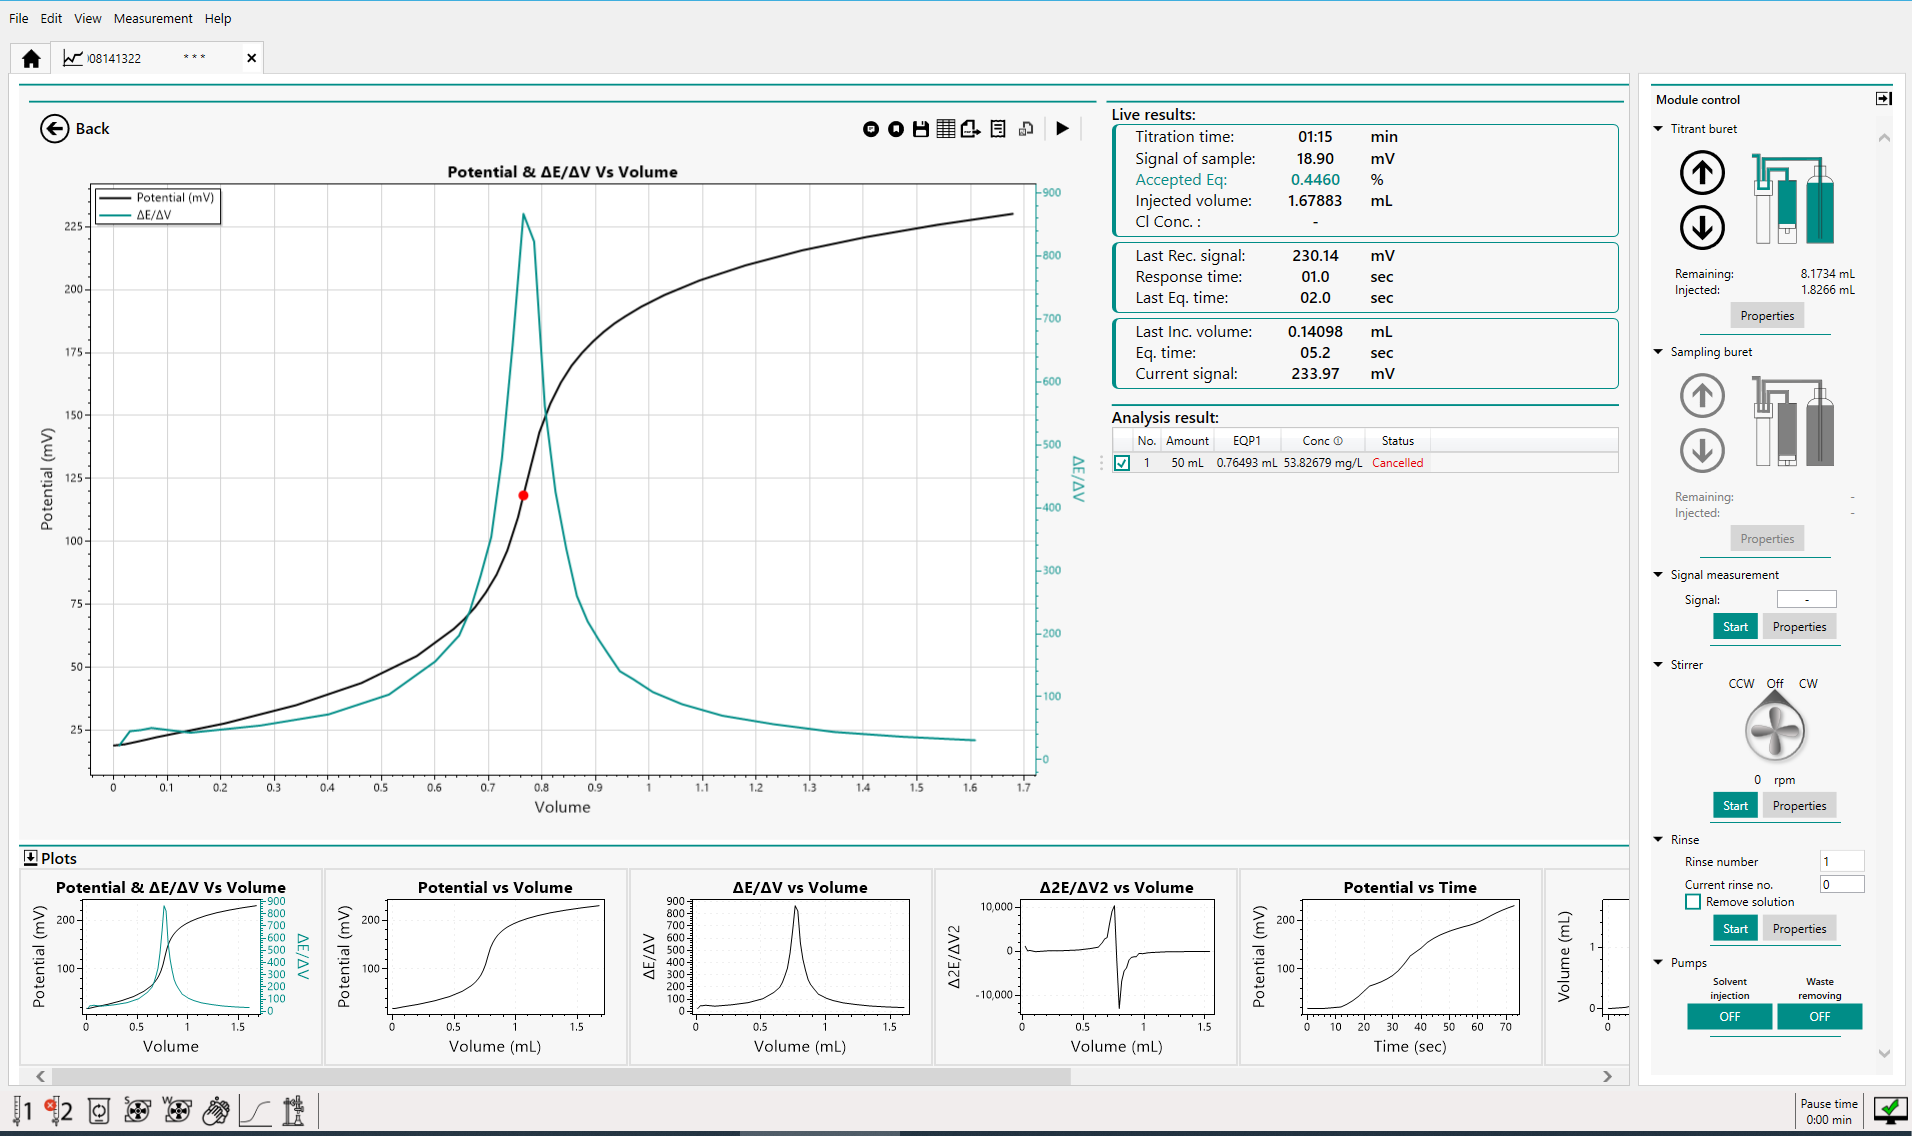The image size is (1912, 1136).
Task: Click the save floppy disk icon
Action: click(x=920, y=129)
